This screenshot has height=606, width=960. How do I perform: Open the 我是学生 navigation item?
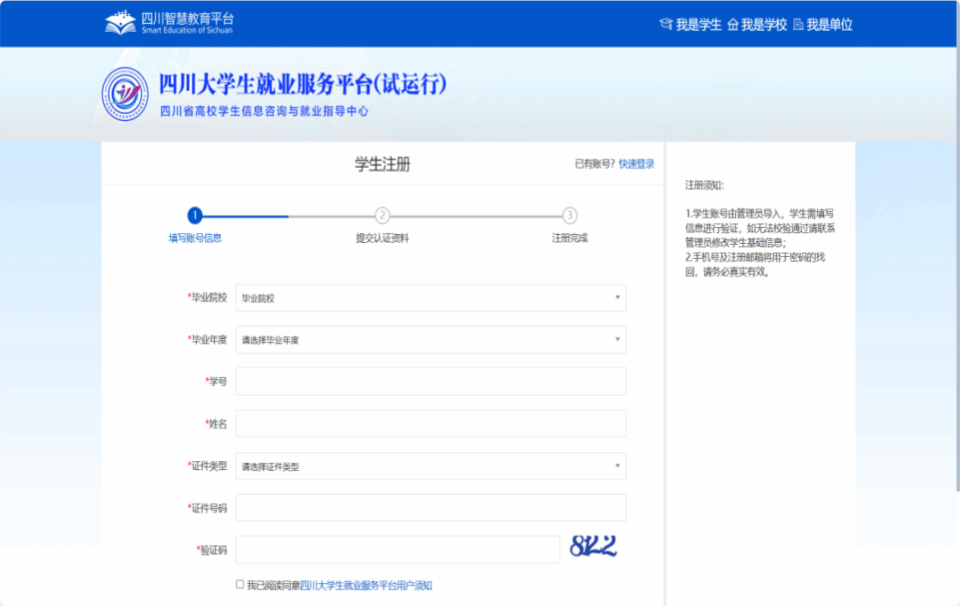pyautogui.click(x=698, y=24)
